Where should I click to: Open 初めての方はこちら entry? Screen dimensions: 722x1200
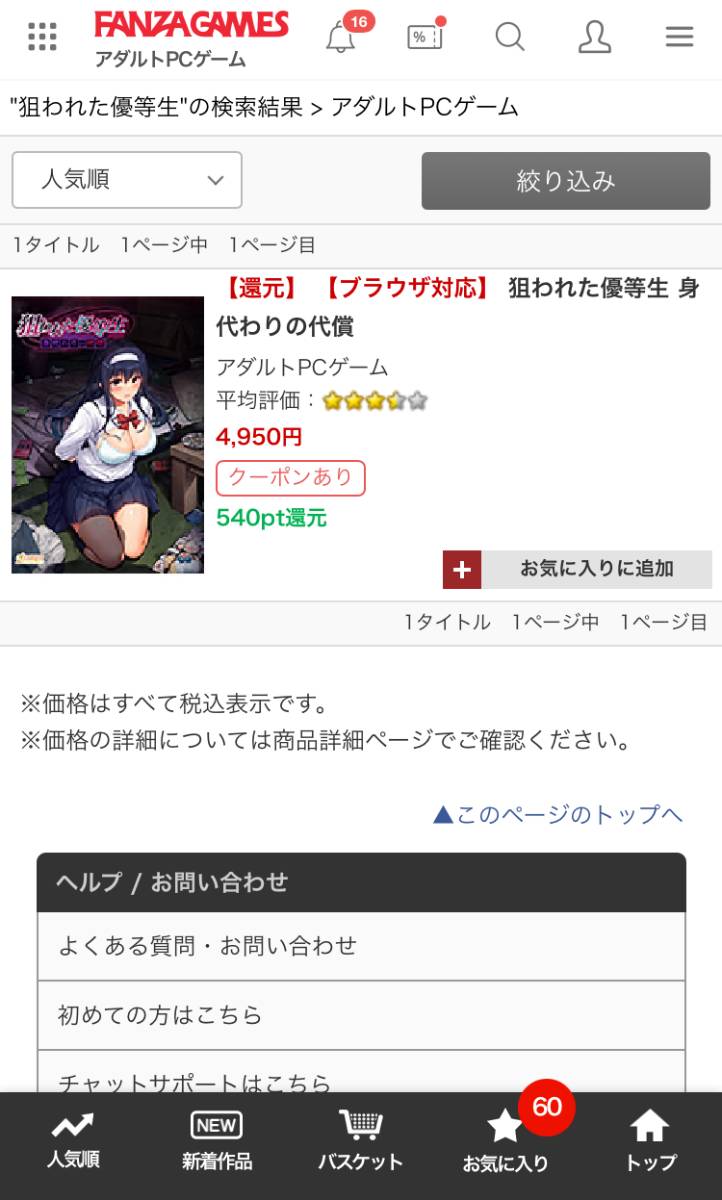[361, 1015]
